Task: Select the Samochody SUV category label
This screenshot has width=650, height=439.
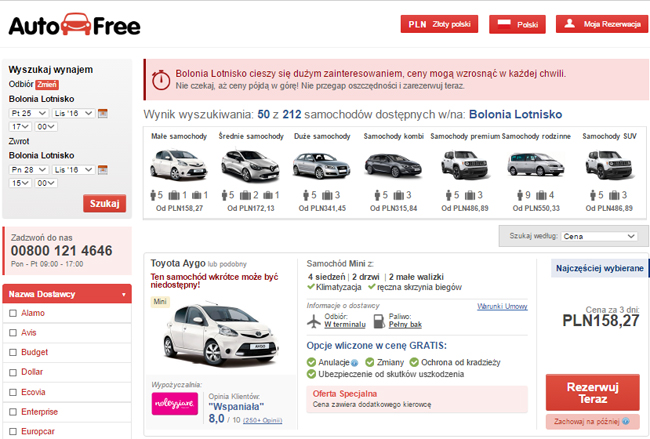Action: [x=609, y=136]
